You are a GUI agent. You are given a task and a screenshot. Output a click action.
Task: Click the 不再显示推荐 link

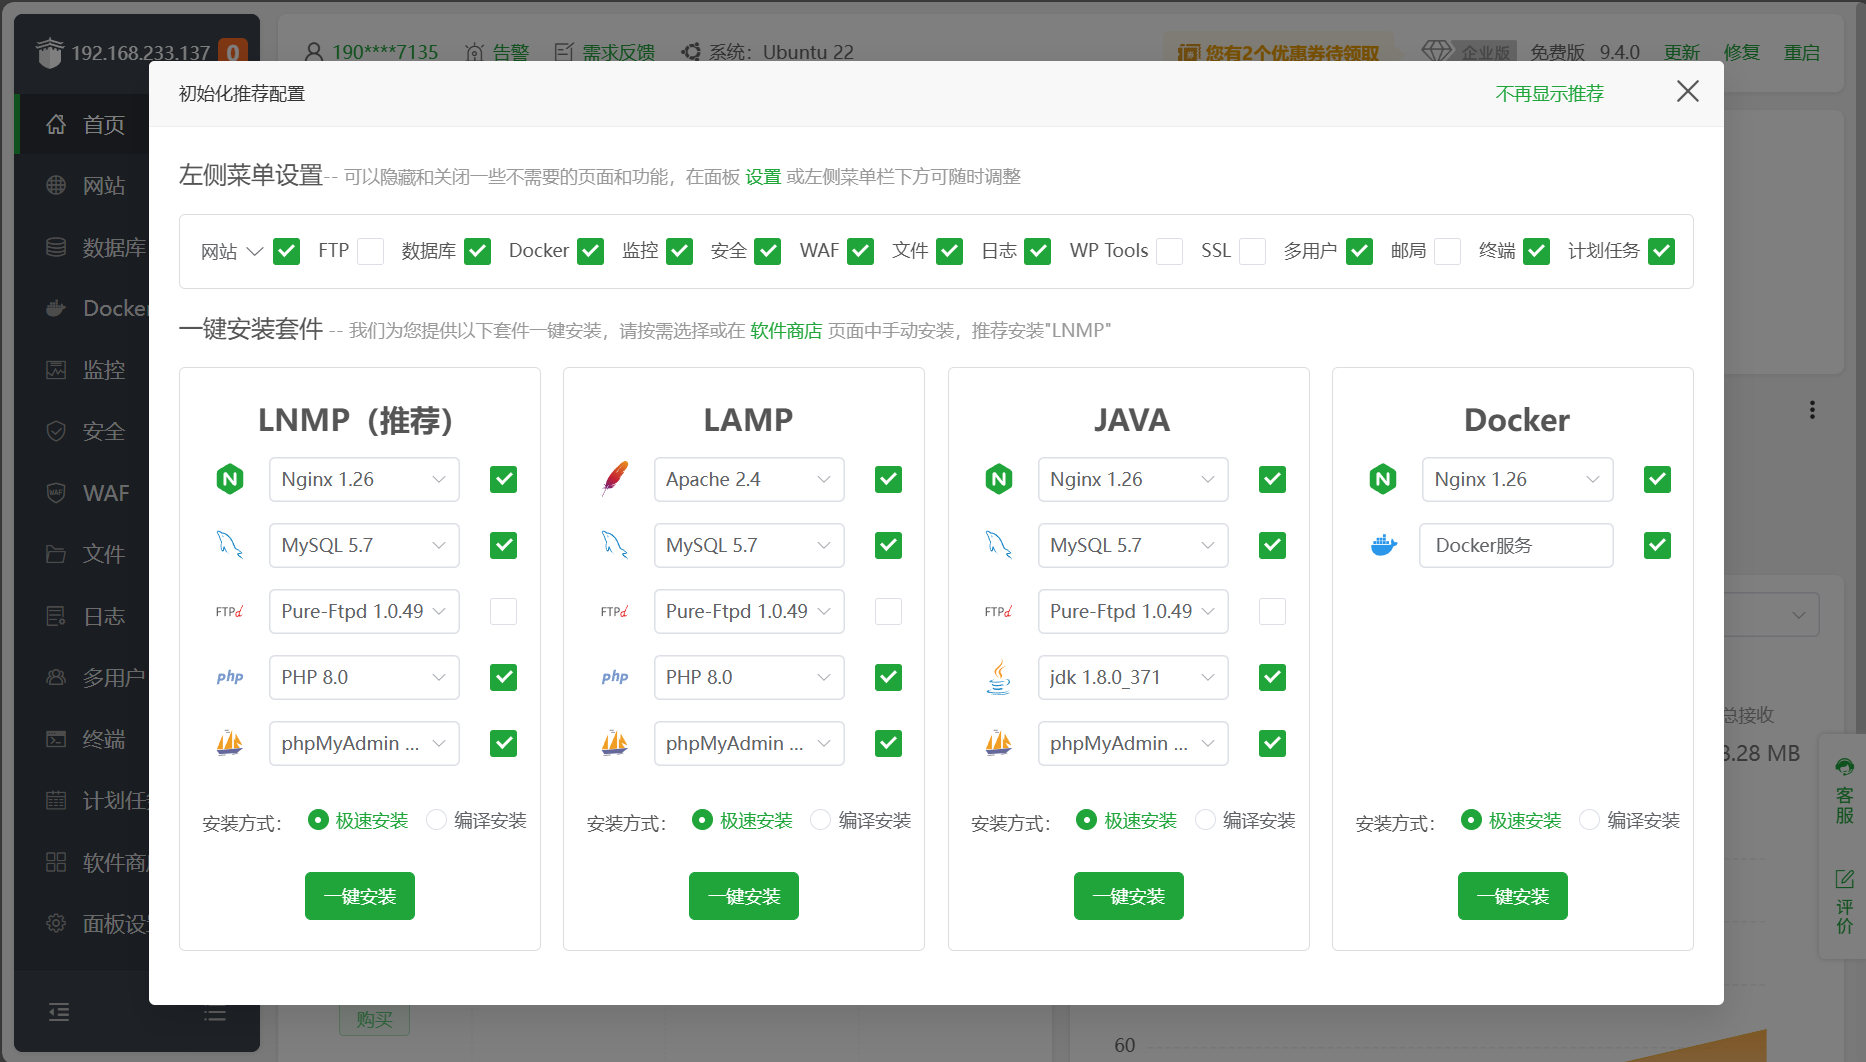pyautogui.click(x=1549, y=93)
